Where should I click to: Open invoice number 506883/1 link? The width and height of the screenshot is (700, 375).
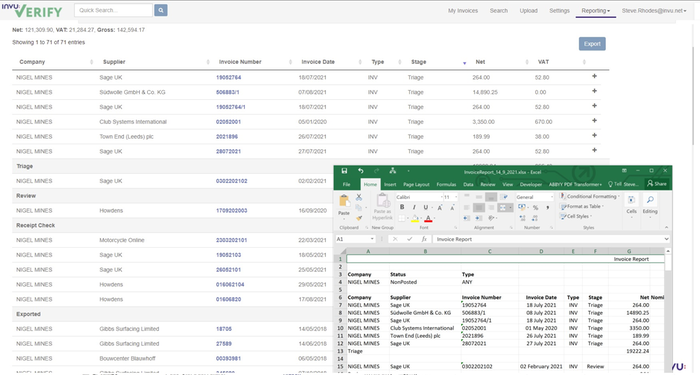228,92
